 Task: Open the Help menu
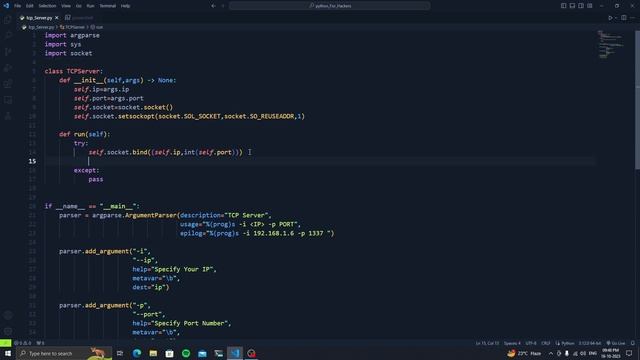point(126,6)
